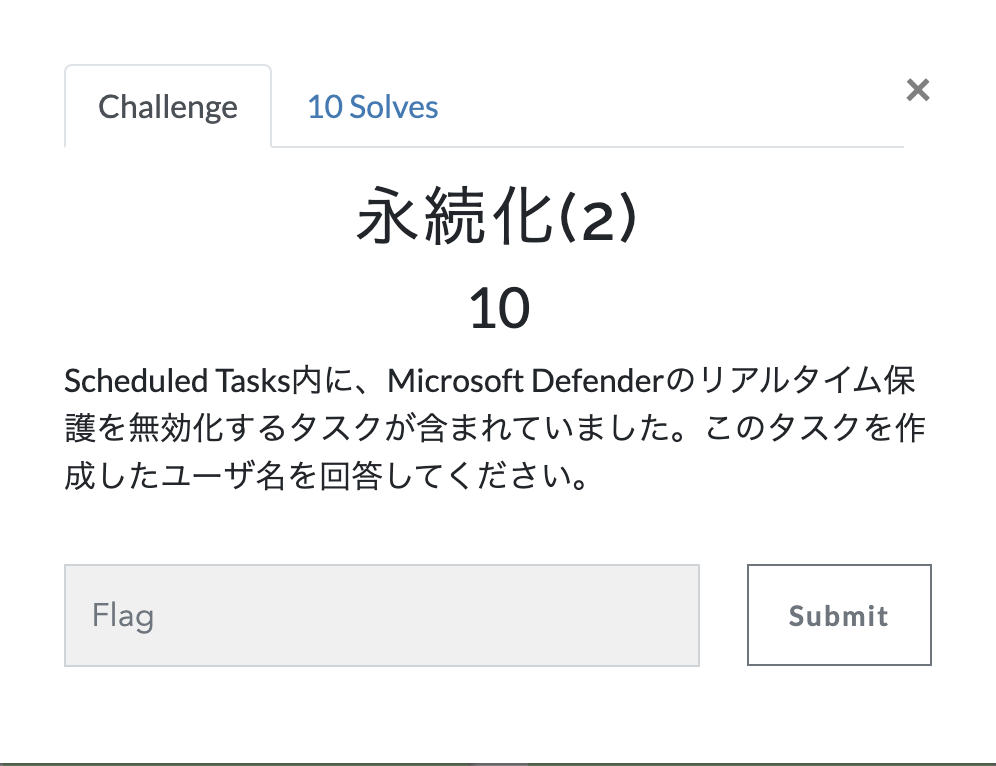Submit the flag answer
Screen dimensions: 996x766
point(839,615)
